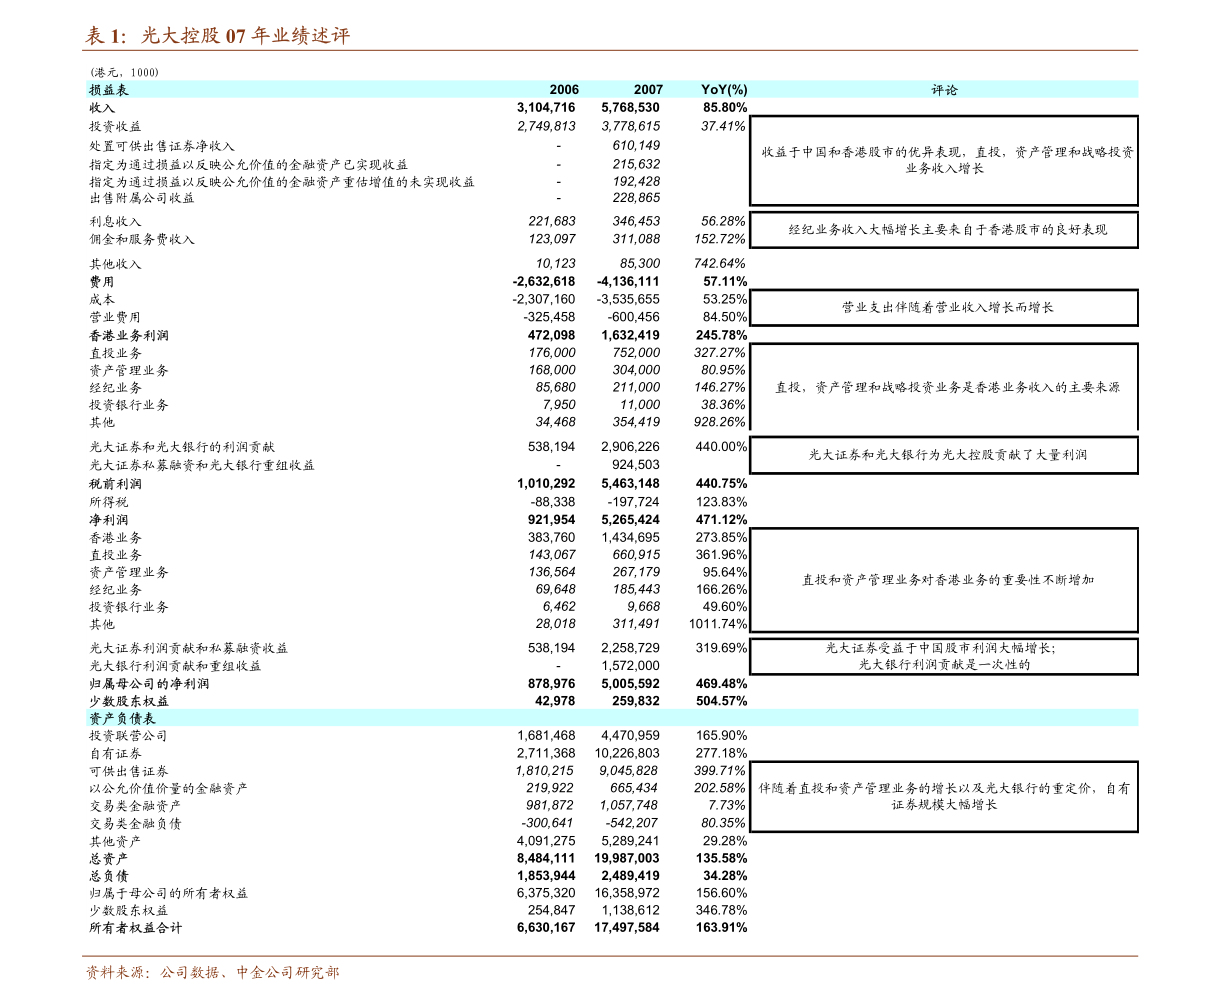Click the title 表1: 光大控股07年业绩述评
1224x1001 pixels.
pos(217,36)
